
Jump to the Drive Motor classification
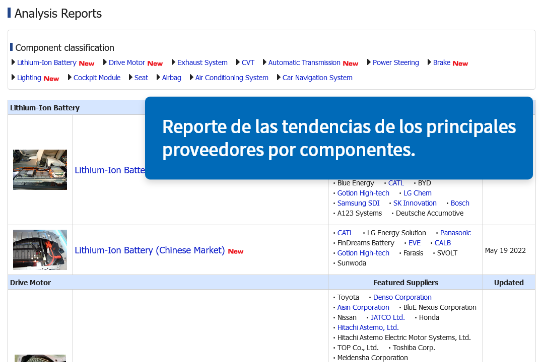(126, 63)
